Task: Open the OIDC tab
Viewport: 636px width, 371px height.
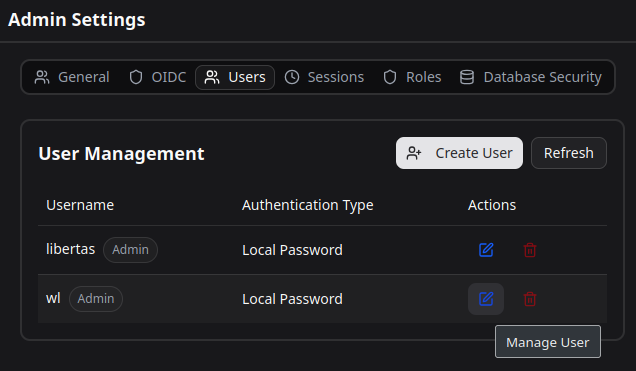Action: 157,77
